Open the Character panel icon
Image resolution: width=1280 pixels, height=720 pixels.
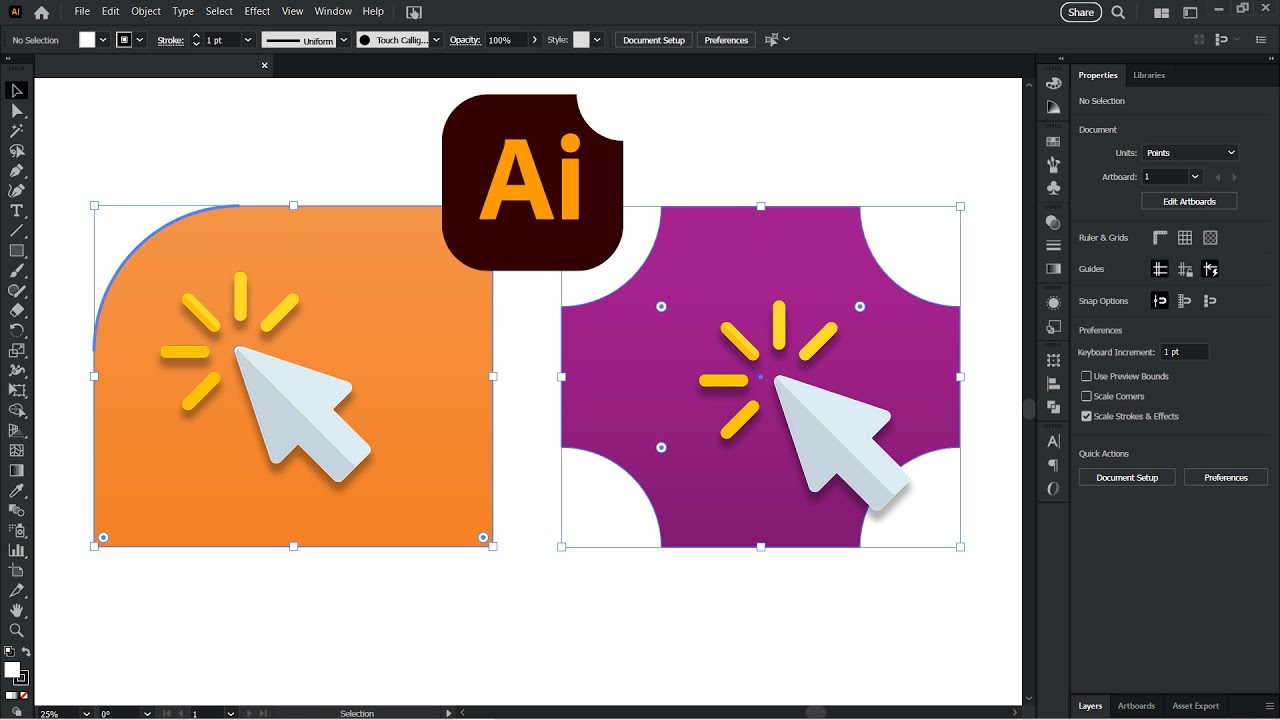click(1053, 442)
